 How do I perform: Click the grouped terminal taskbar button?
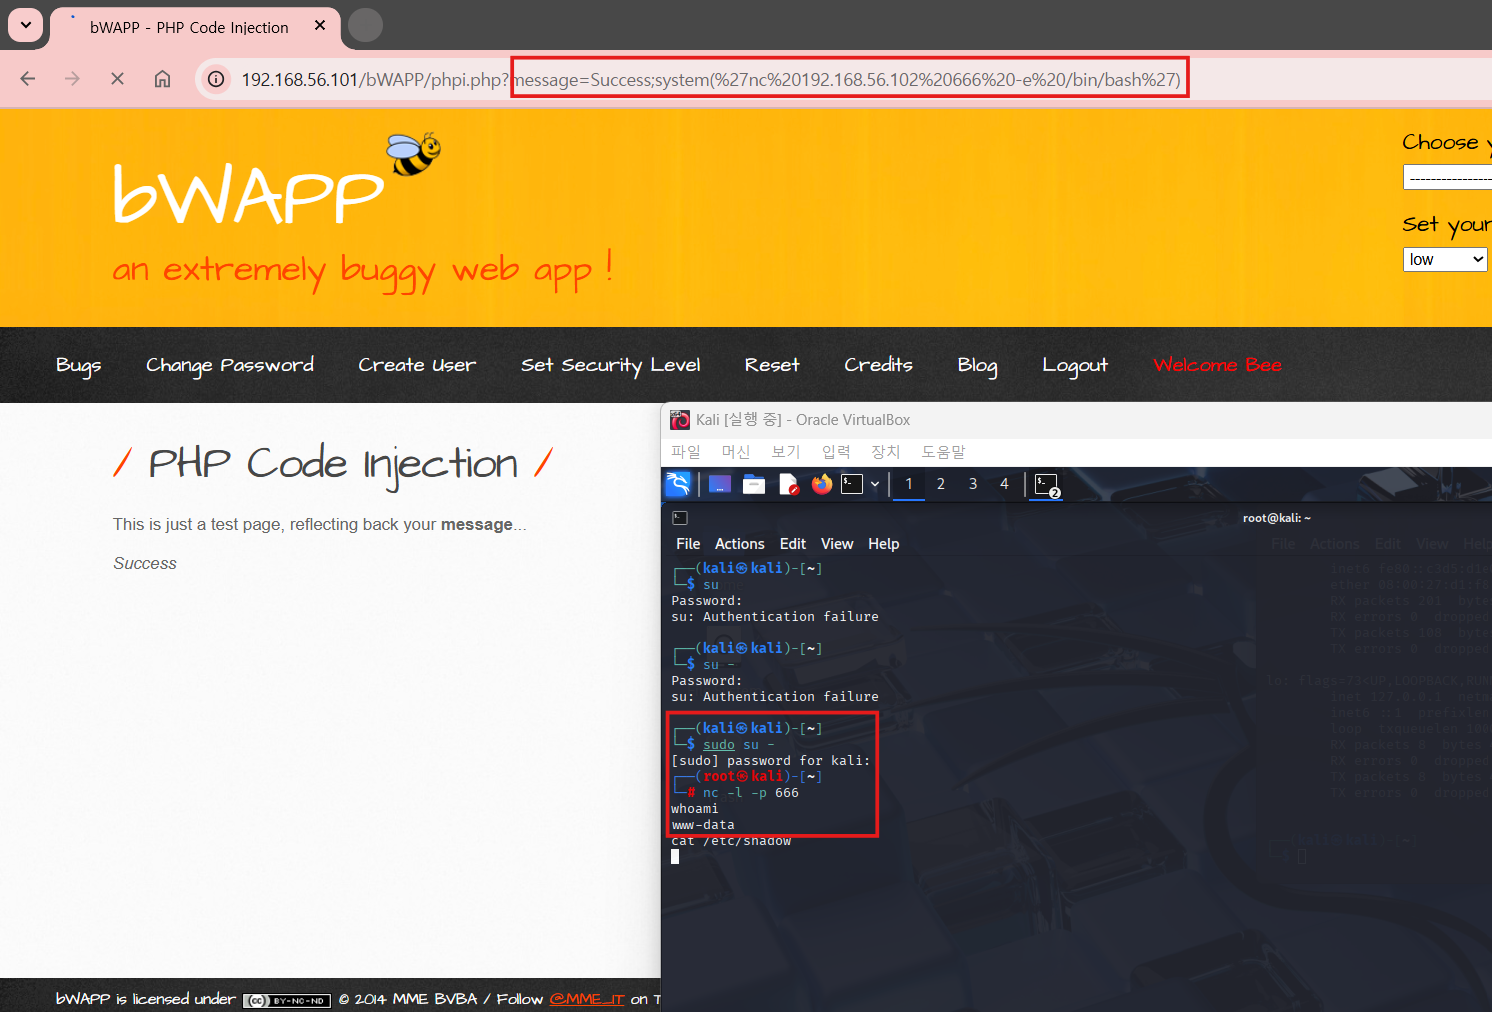tap(1046, 485)
